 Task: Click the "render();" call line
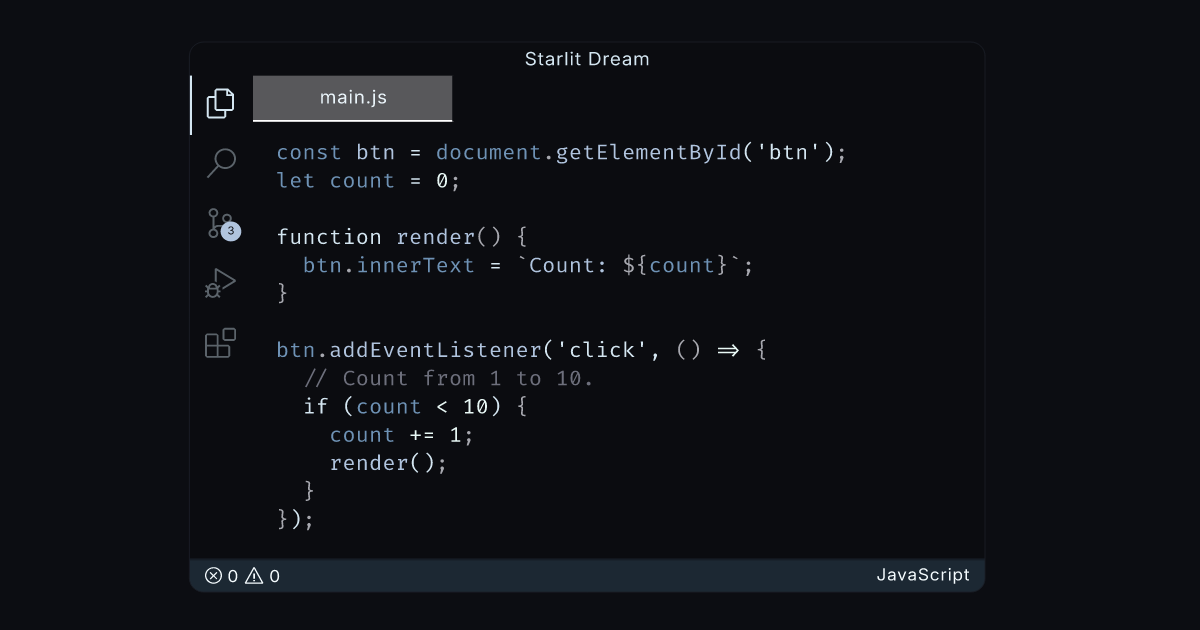pos(388,463)
